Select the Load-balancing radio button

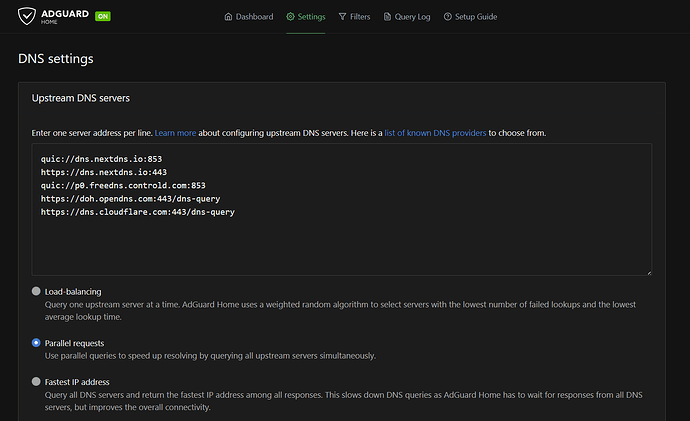point(36,291)
